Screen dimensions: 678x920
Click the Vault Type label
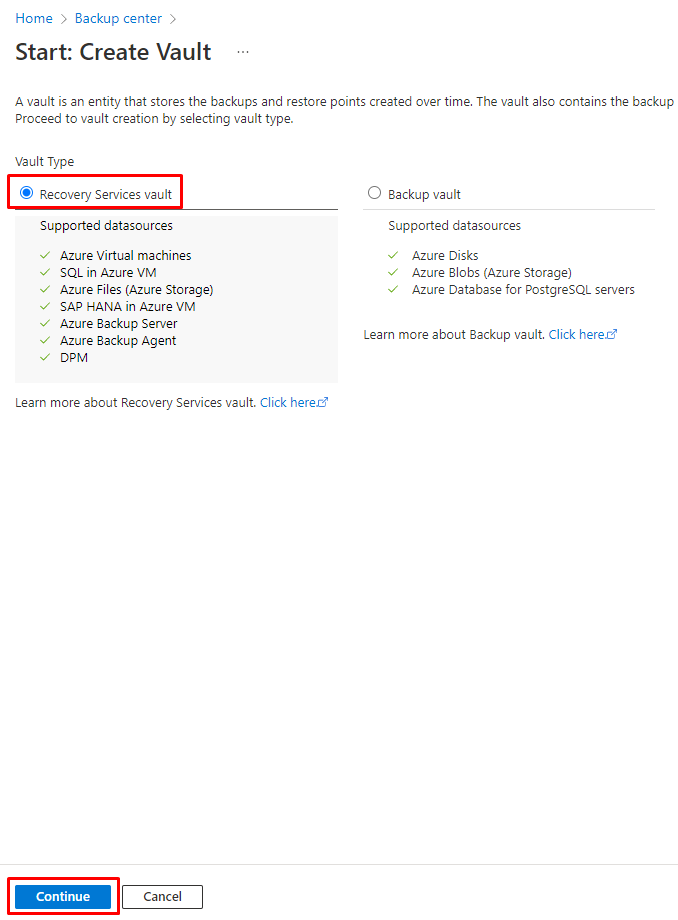(45, 161)
